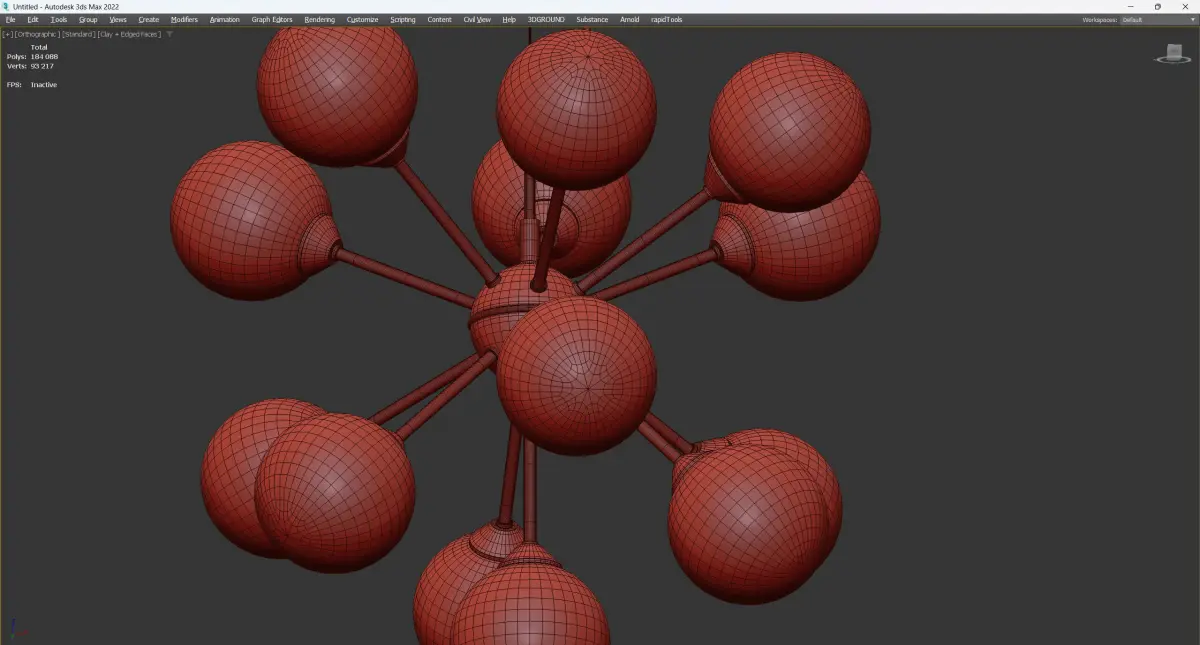Viewport: 1200px width, 645px height.
Task: Close the 3ds Max window
Action: click(x=1185, y=6)
